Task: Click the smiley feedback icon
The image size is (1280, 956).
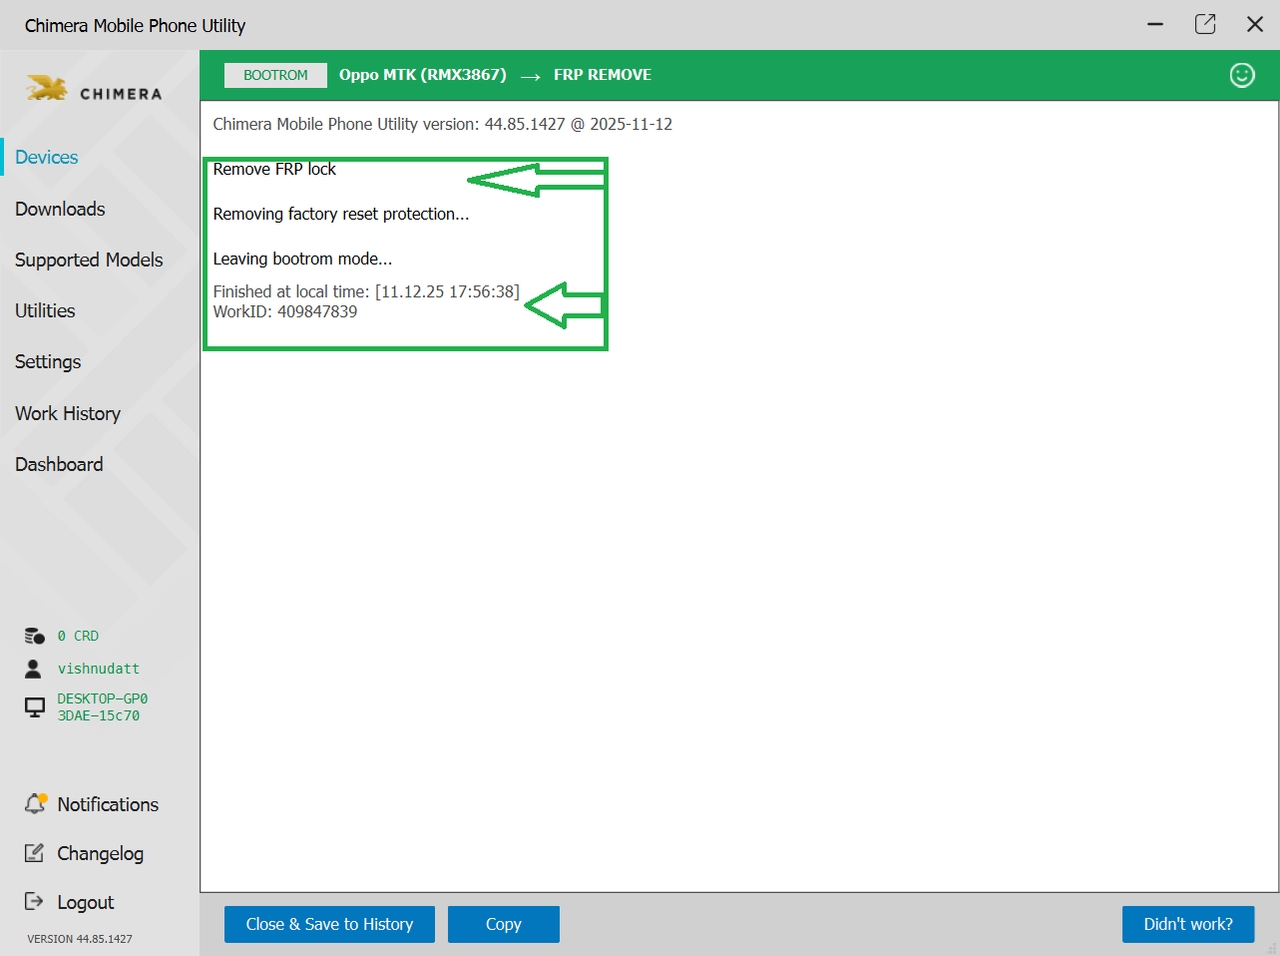Action: [x=1242, y=75]
